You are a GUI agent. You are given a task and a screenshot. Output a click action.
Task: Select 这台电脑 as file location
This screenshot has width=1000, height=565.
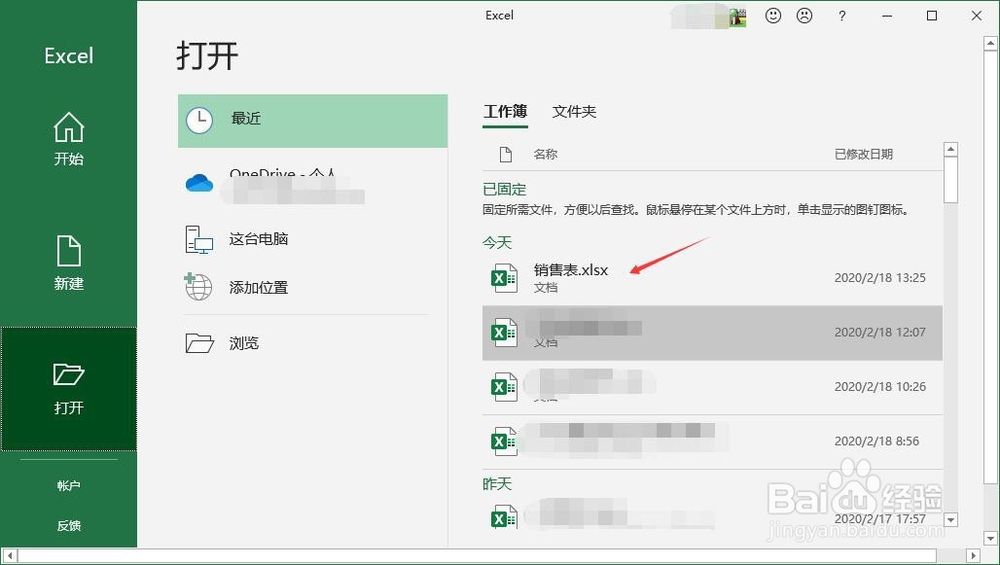[312, 239]
